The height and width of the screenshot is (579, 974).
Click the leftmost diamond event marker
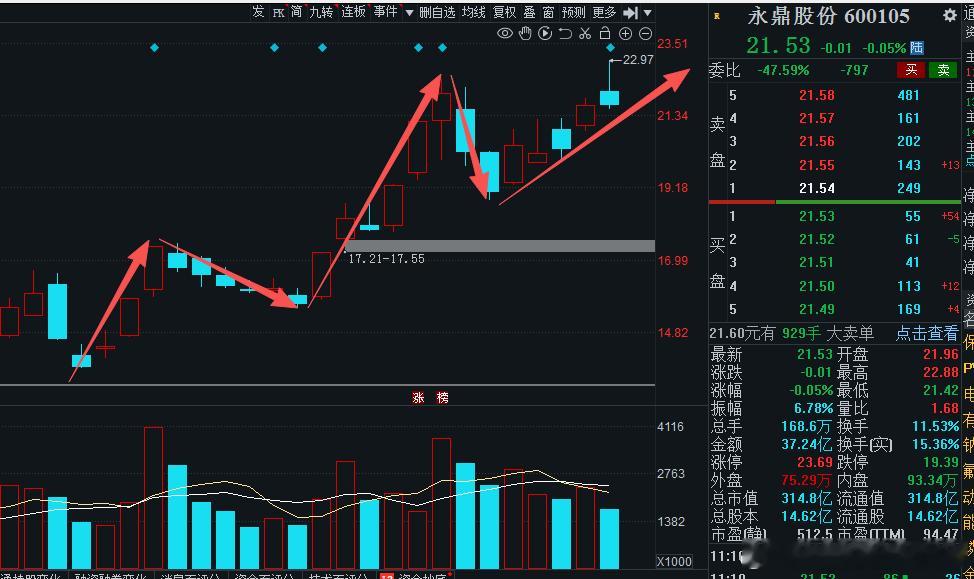click(x=154, y=47)
